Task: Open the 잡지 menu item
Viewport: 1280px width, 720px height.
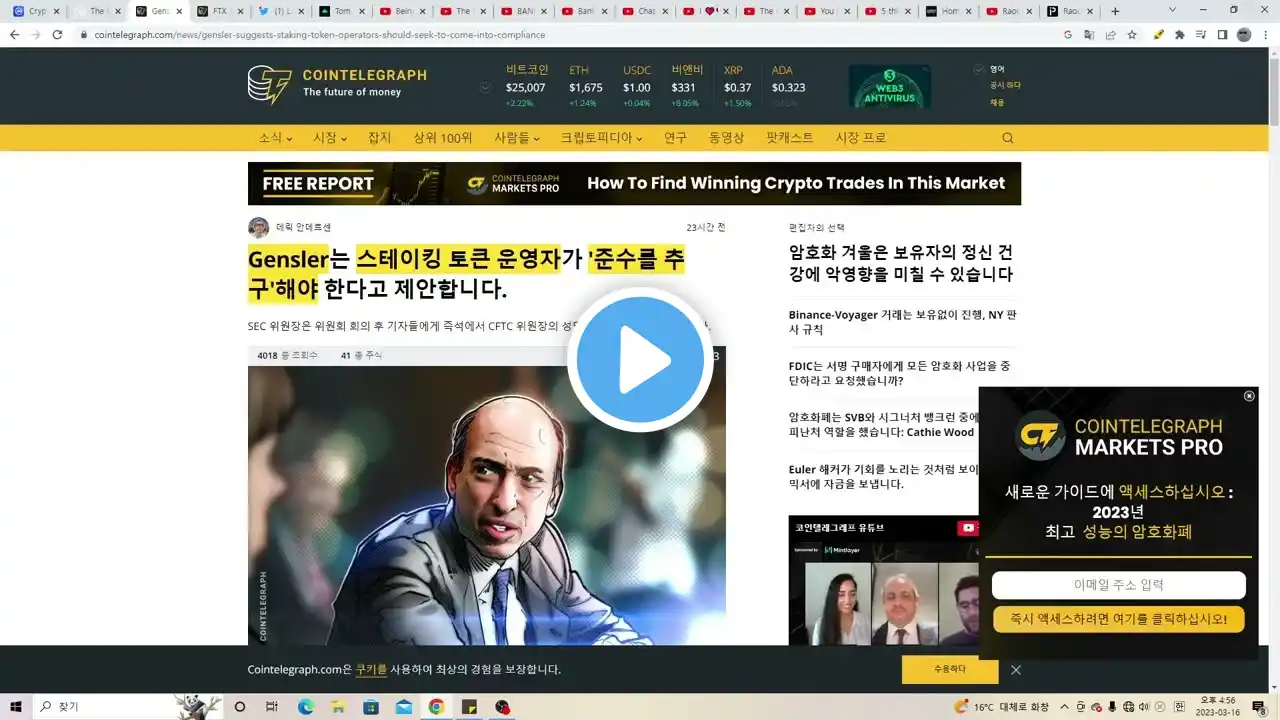Action: [x=379, y=138]
